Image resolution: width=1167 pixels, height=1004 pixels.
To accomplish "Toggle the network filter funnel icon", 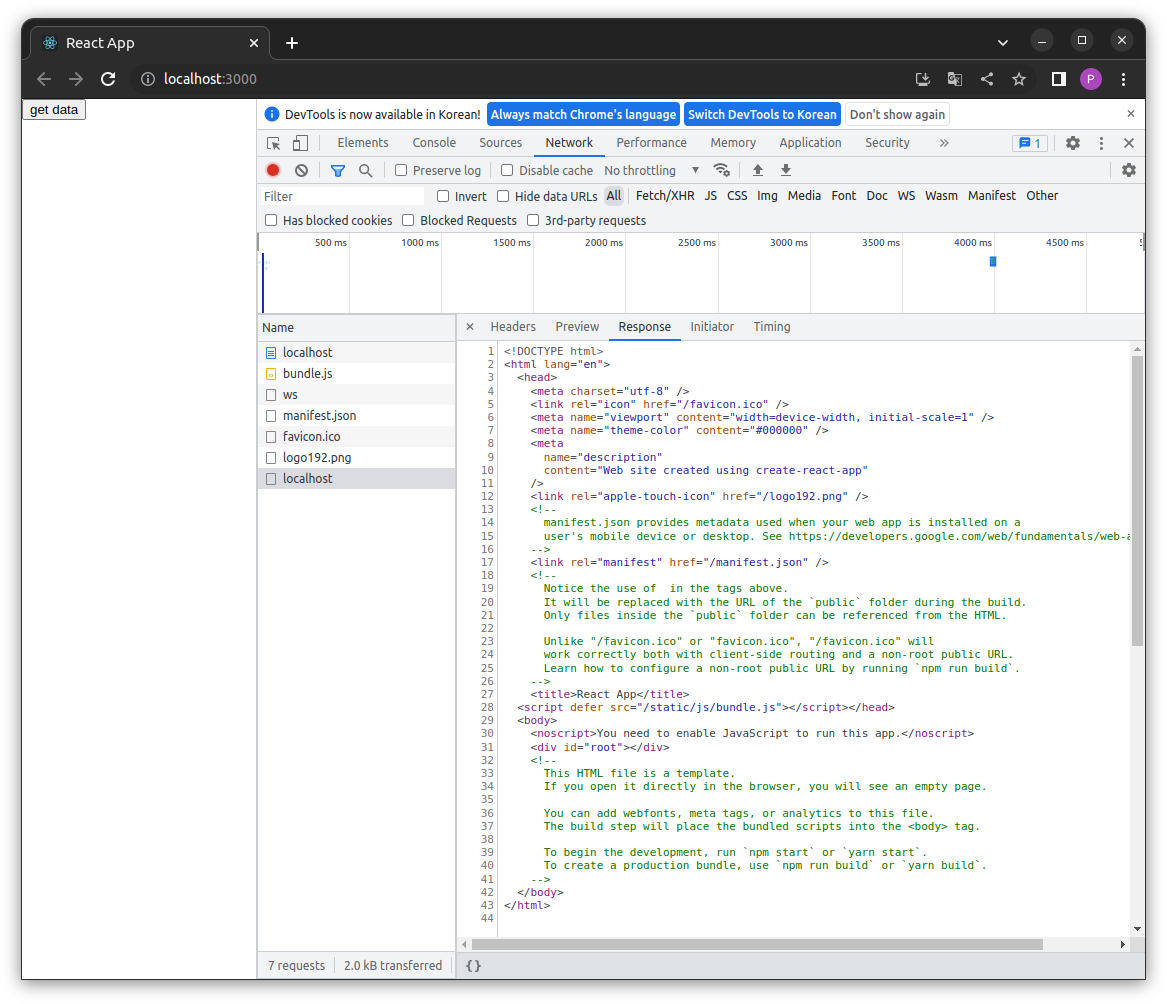I will (338, 170).
